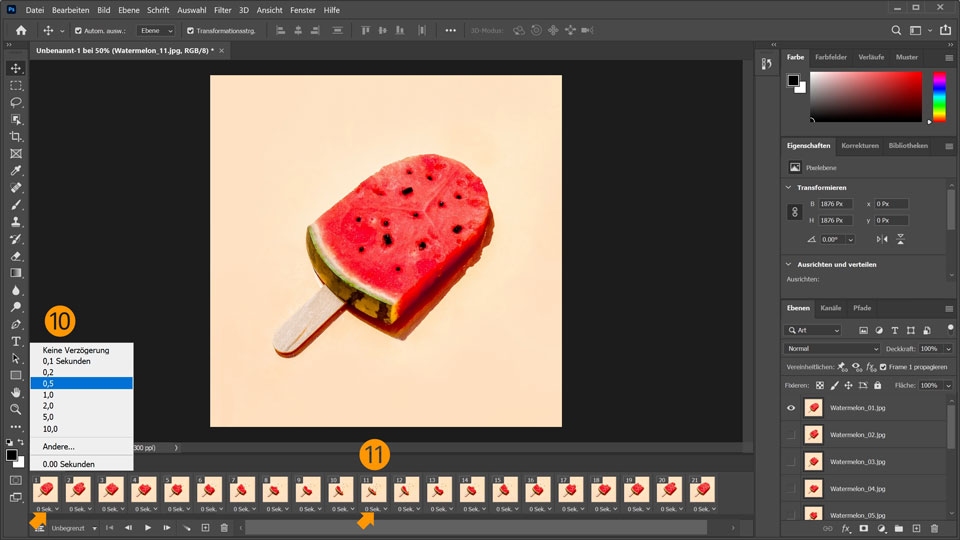Duplicate selected frame in timeline
Image resolution: width=960 pixels, height=540 pixels.
click(x=206, y=528)
